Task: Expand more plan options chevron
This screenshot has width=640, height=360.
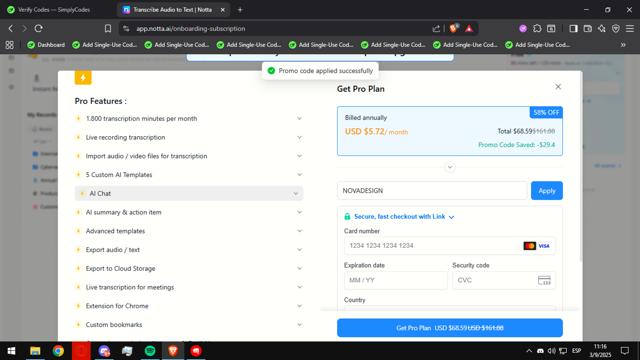Action: pos(450,167)
